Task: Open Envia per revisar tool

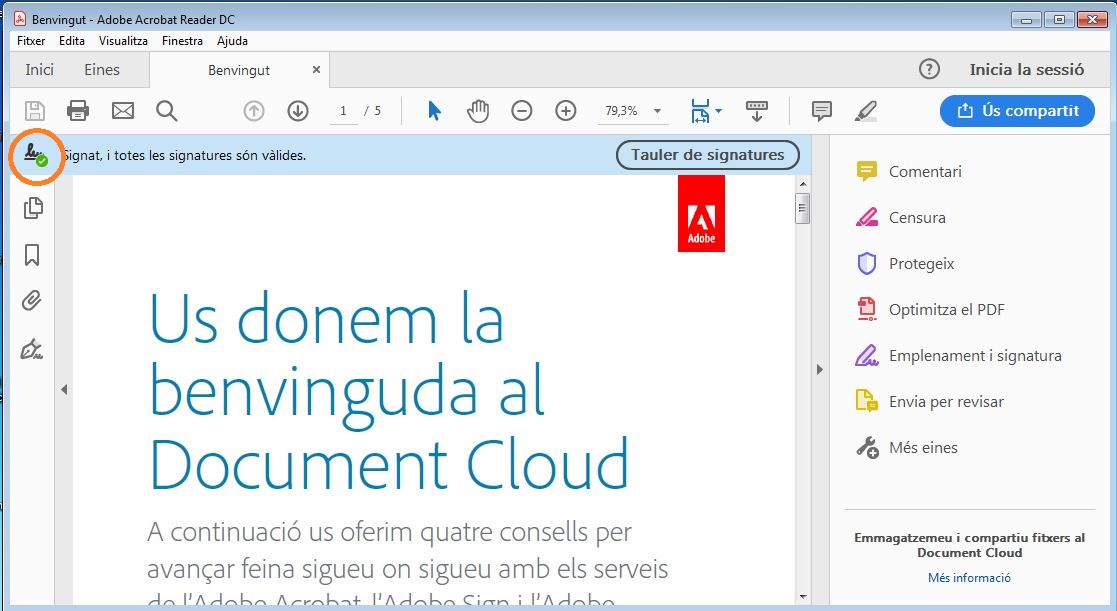Action: (x=930, y=402)
